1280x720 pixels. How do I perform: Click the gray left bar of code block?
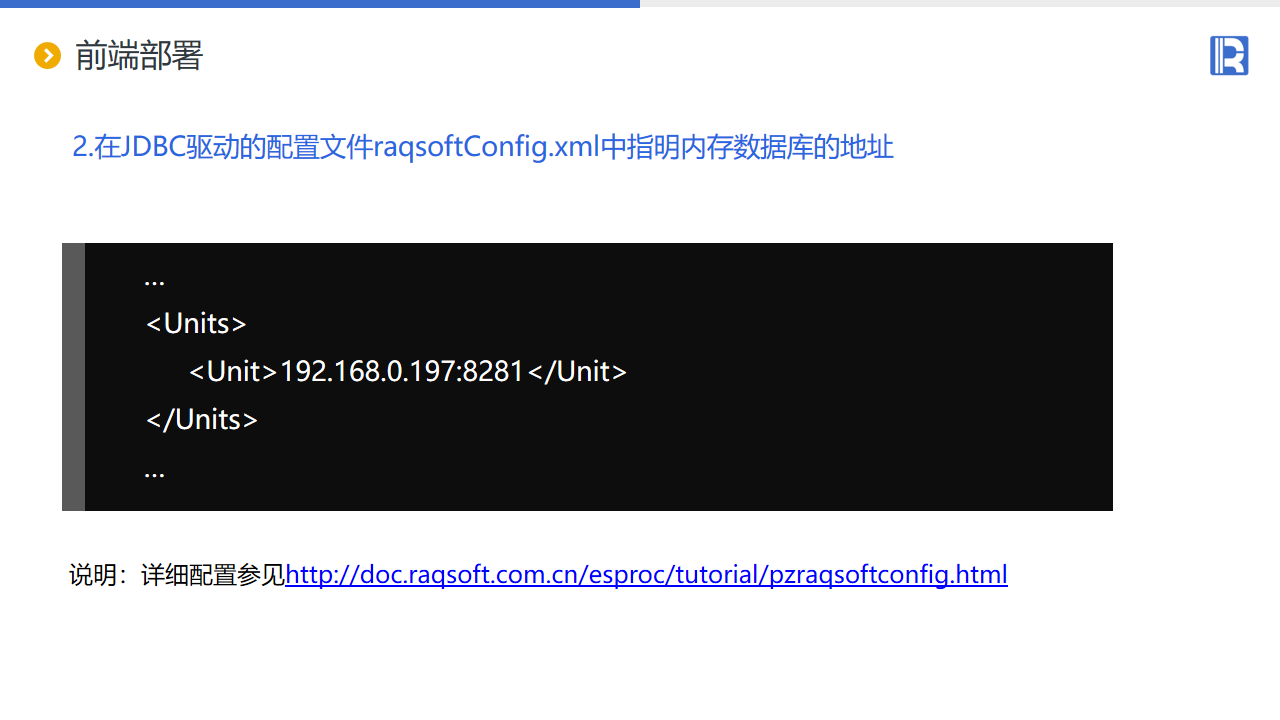(73, 377)
